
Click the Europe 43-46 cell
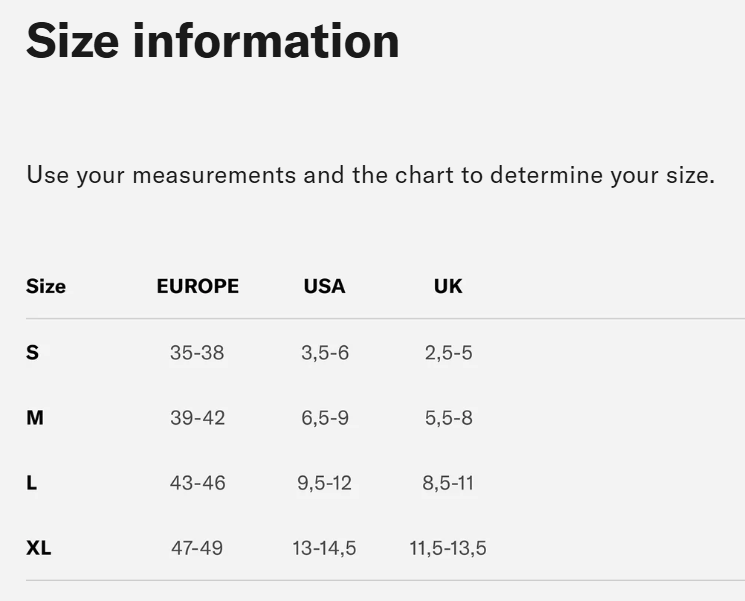pyautogui.click(x=197, y=483)
